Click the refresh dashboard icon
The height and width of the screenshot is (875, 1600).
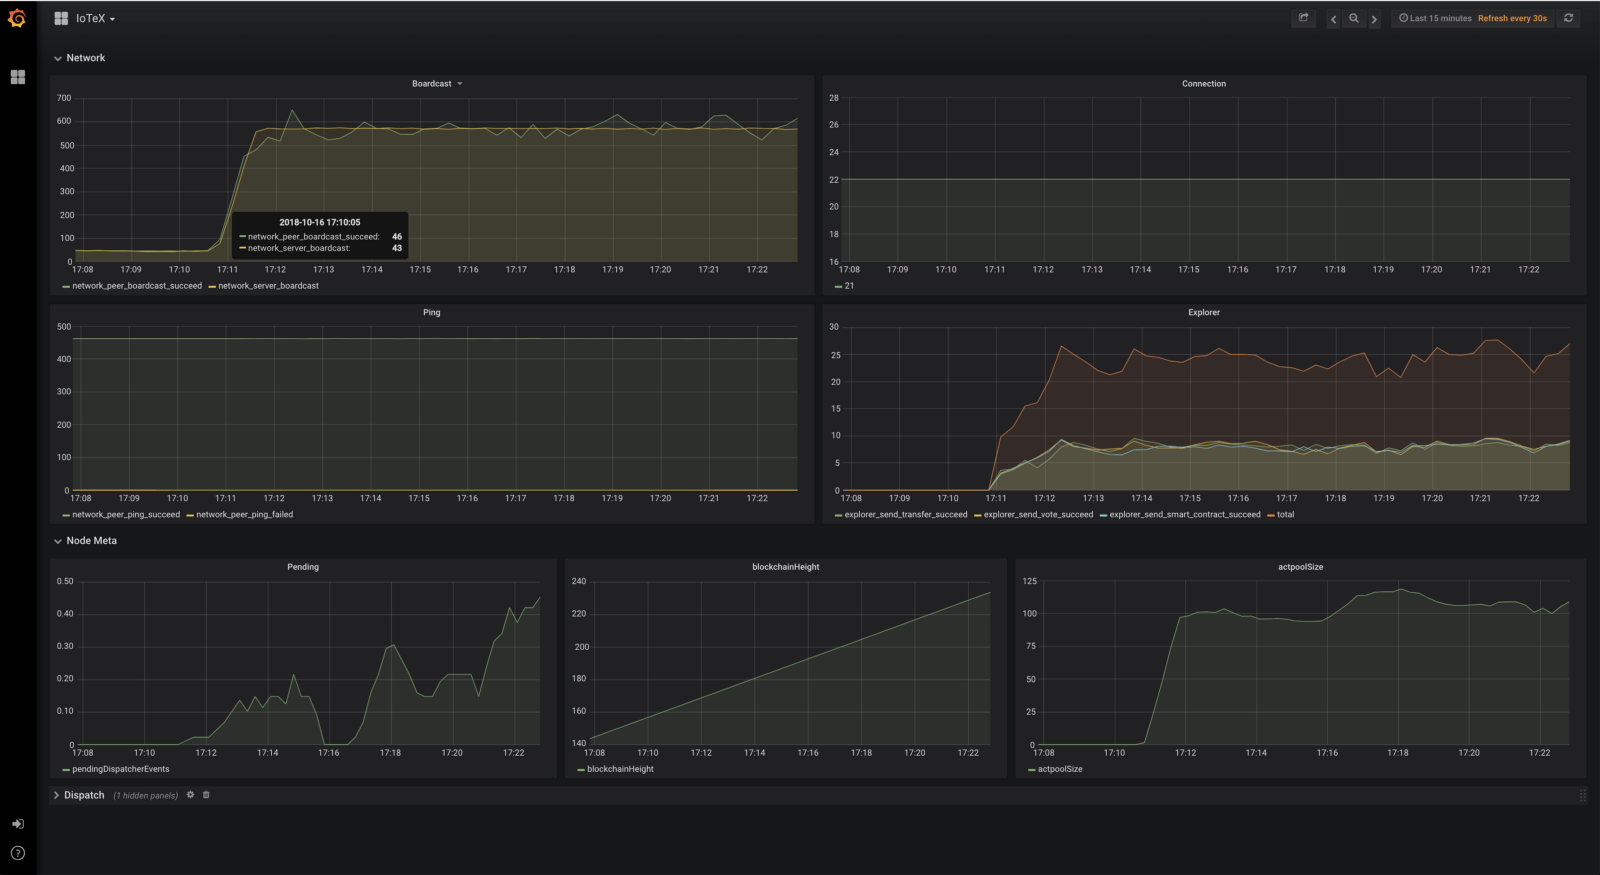(1568, 18)
